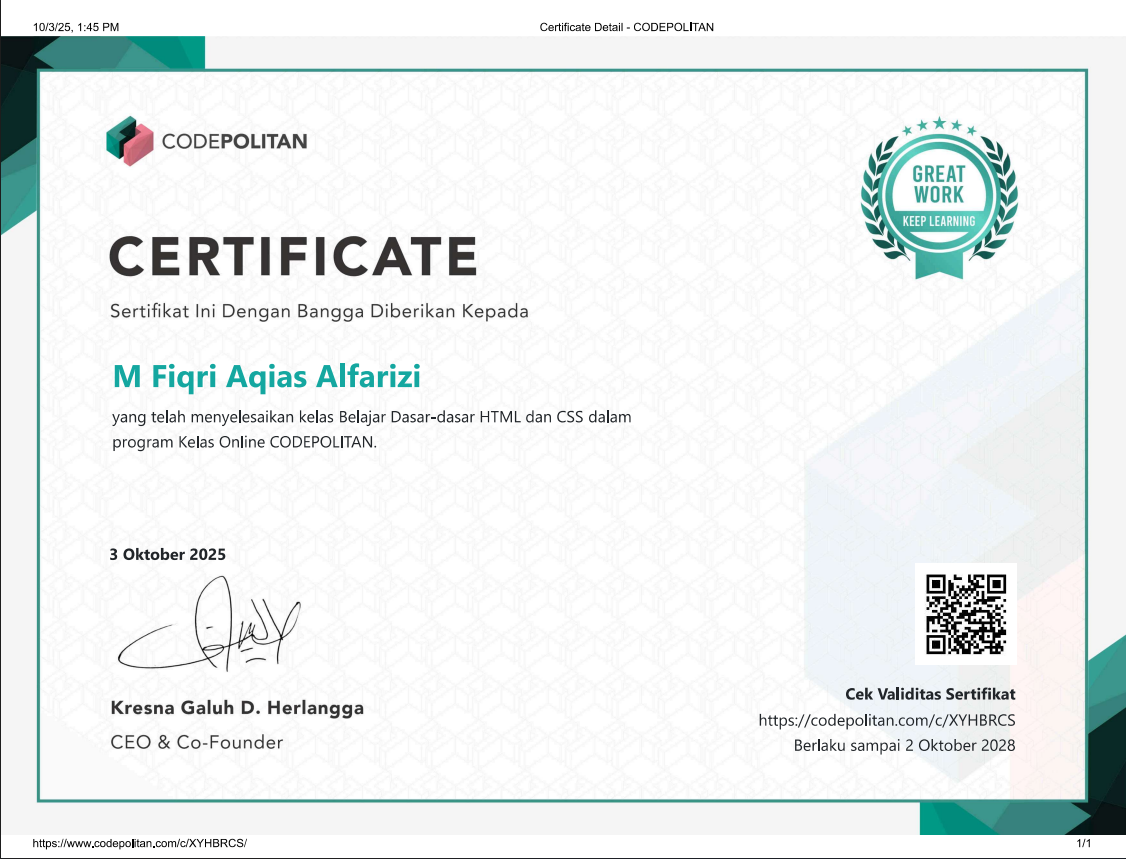This screenshot has width=1126, height=859.
Task: Click the CODEPOLITAN wordmark beside the logo
Action: tap(234, 142)
